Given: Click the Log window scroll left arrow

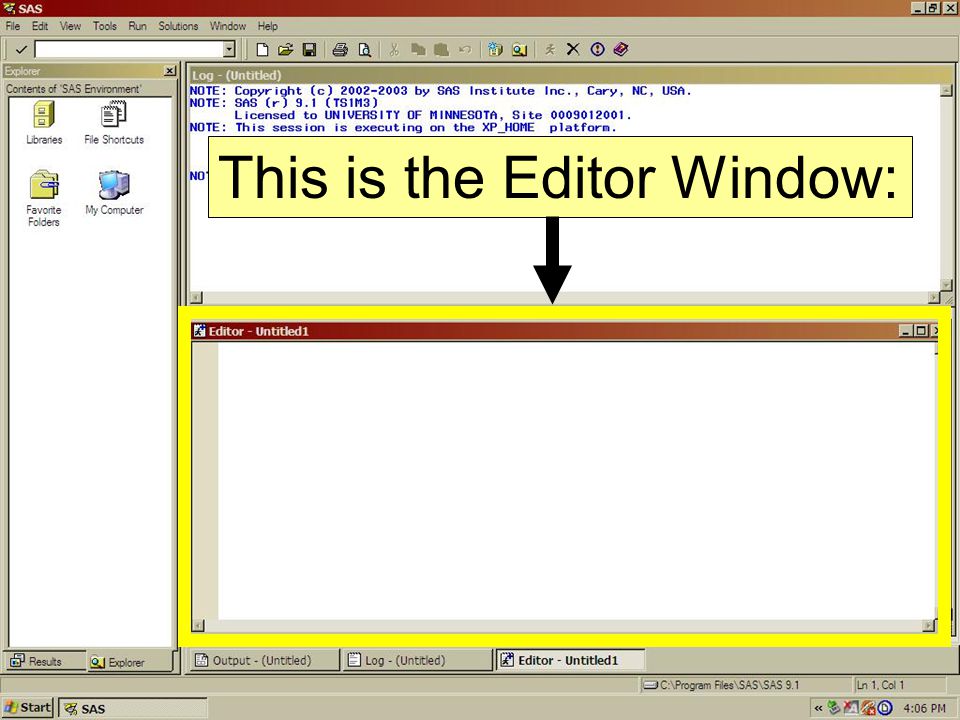Looking at the screenshot, I should pos(196,298).
